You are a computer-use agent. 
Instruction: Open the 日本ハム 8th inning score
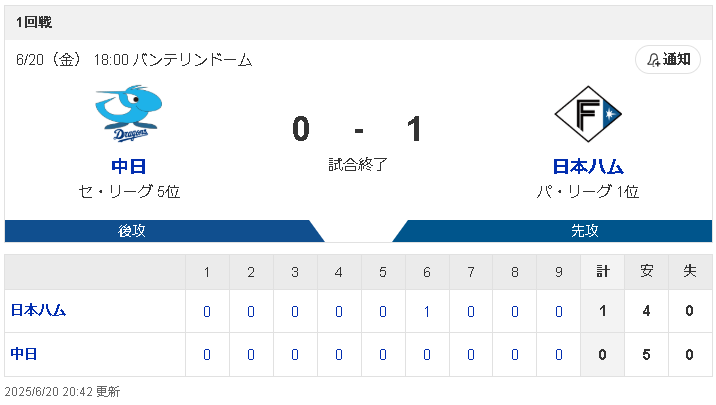point(515,311)
